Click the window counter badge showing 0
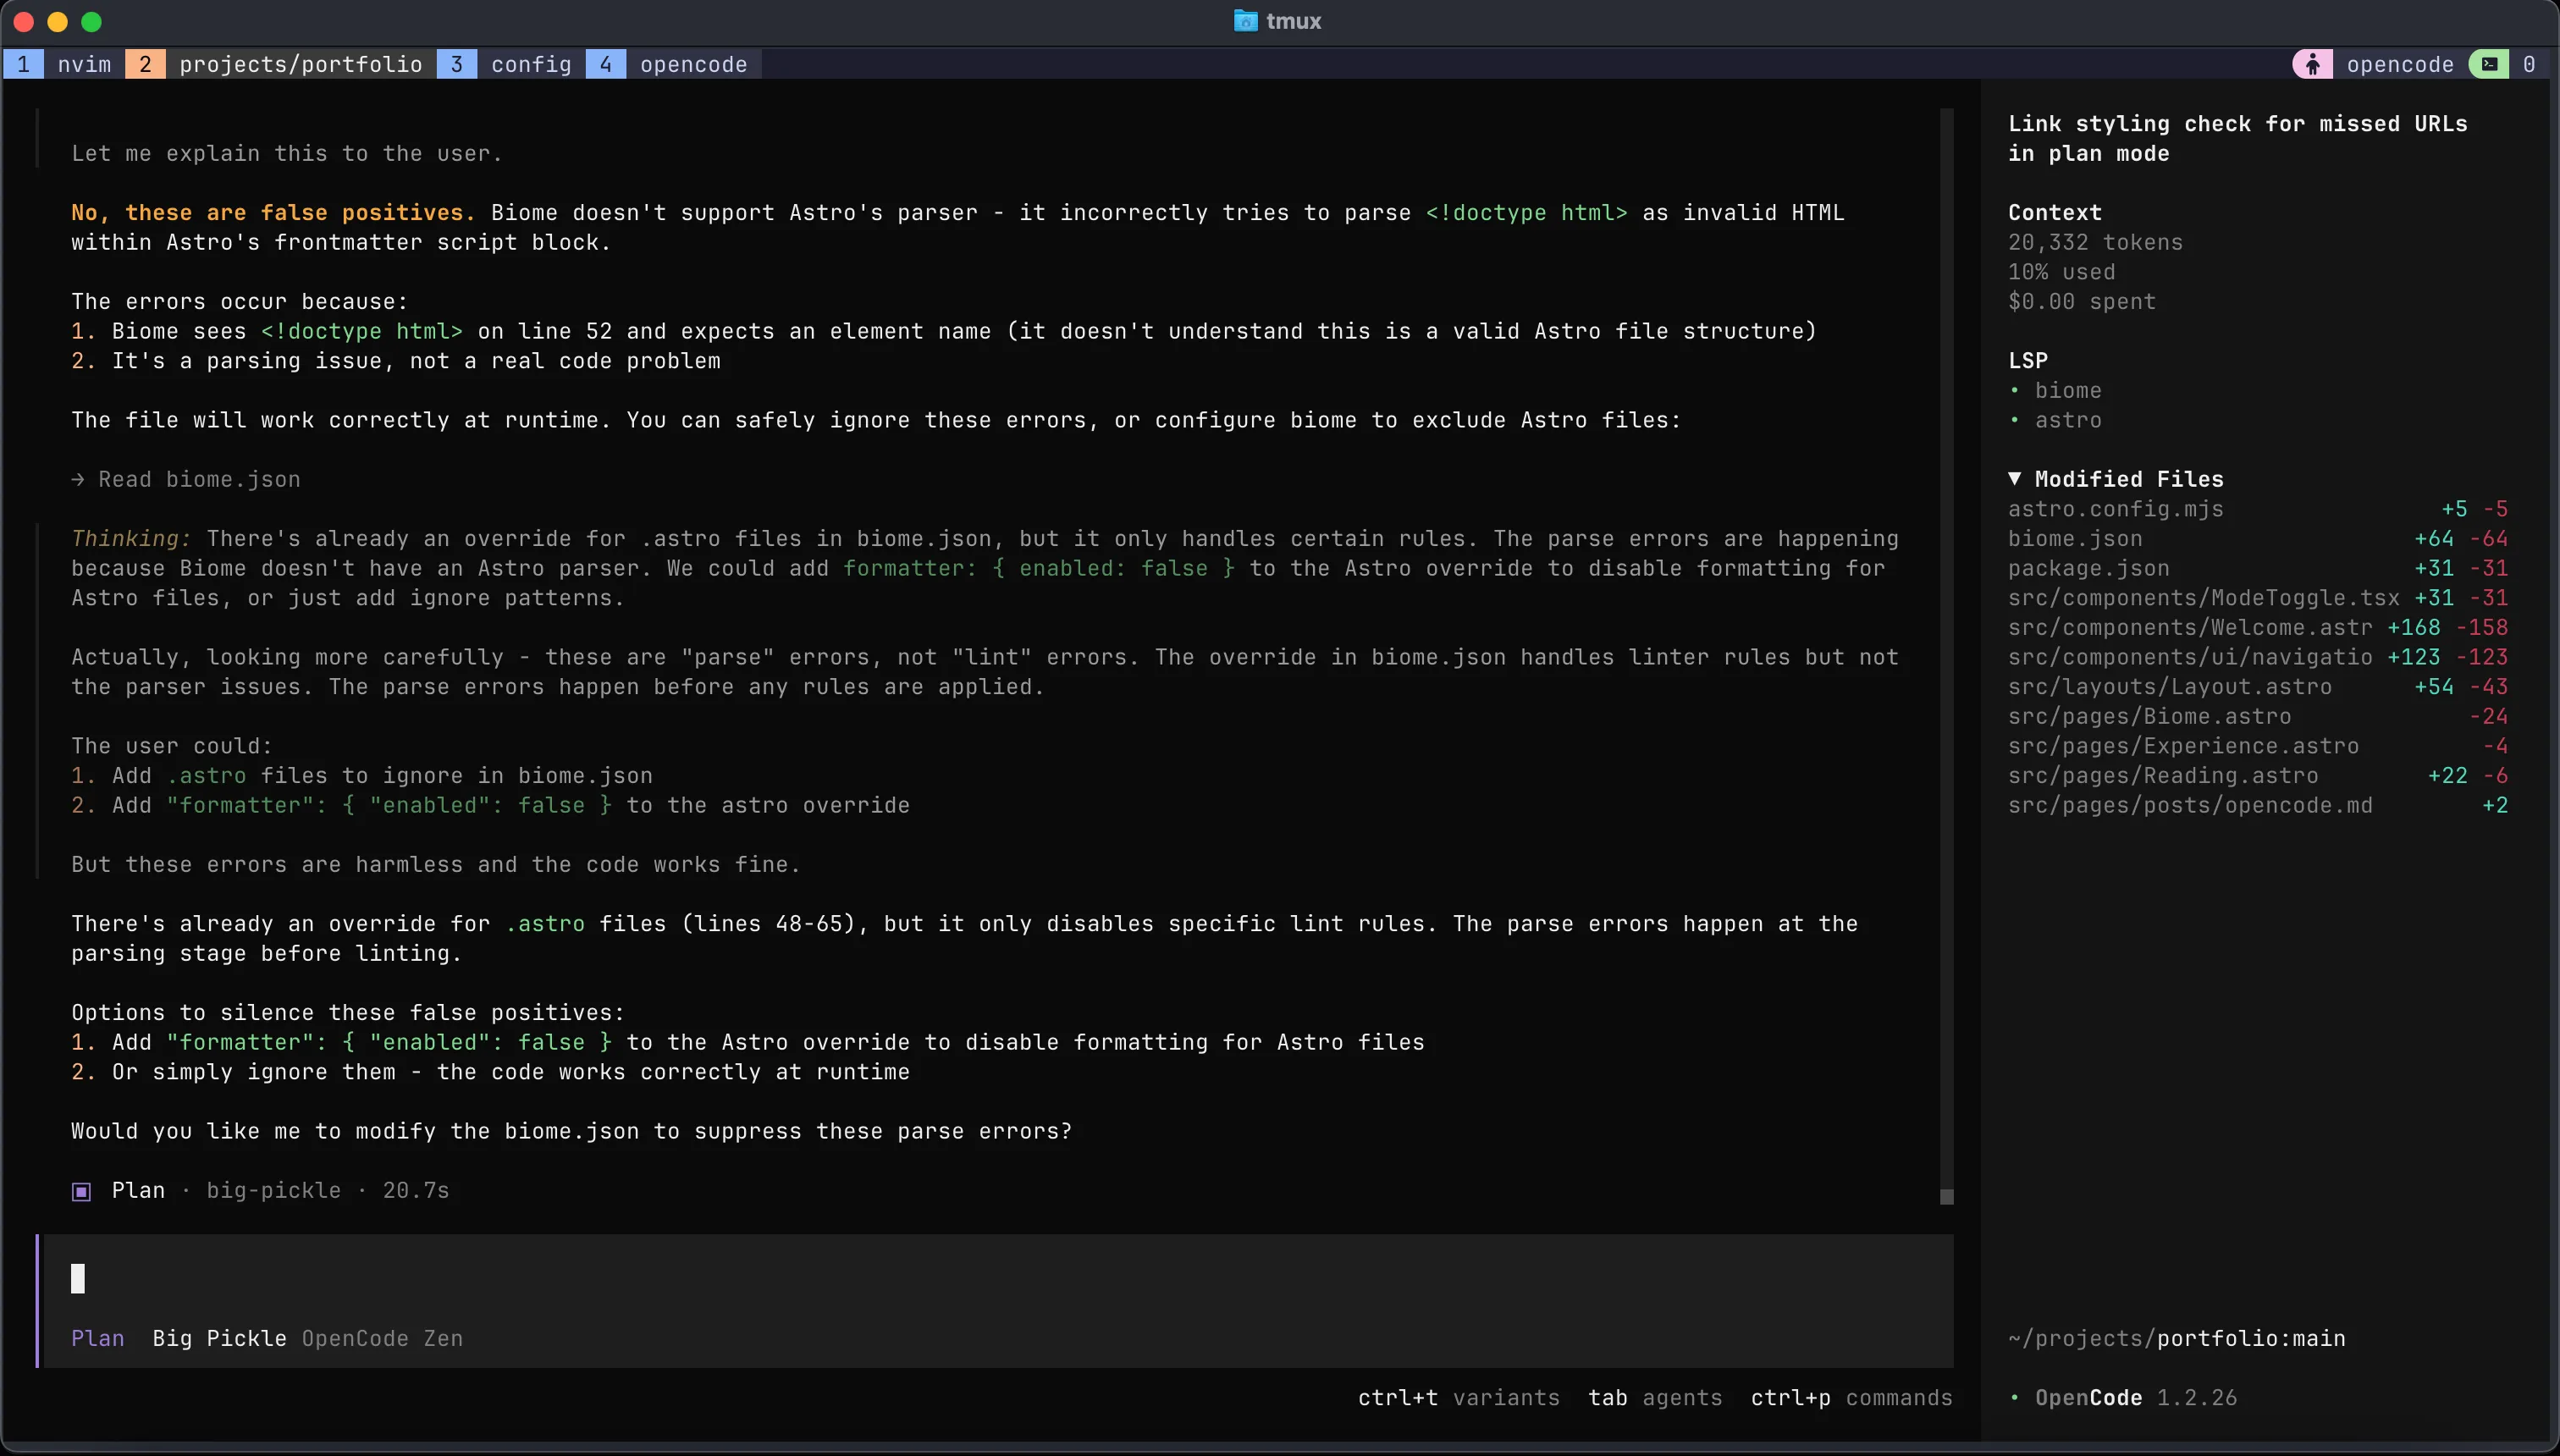The width and height of the screenshot is (2560, 1456). click(2532, 63)
